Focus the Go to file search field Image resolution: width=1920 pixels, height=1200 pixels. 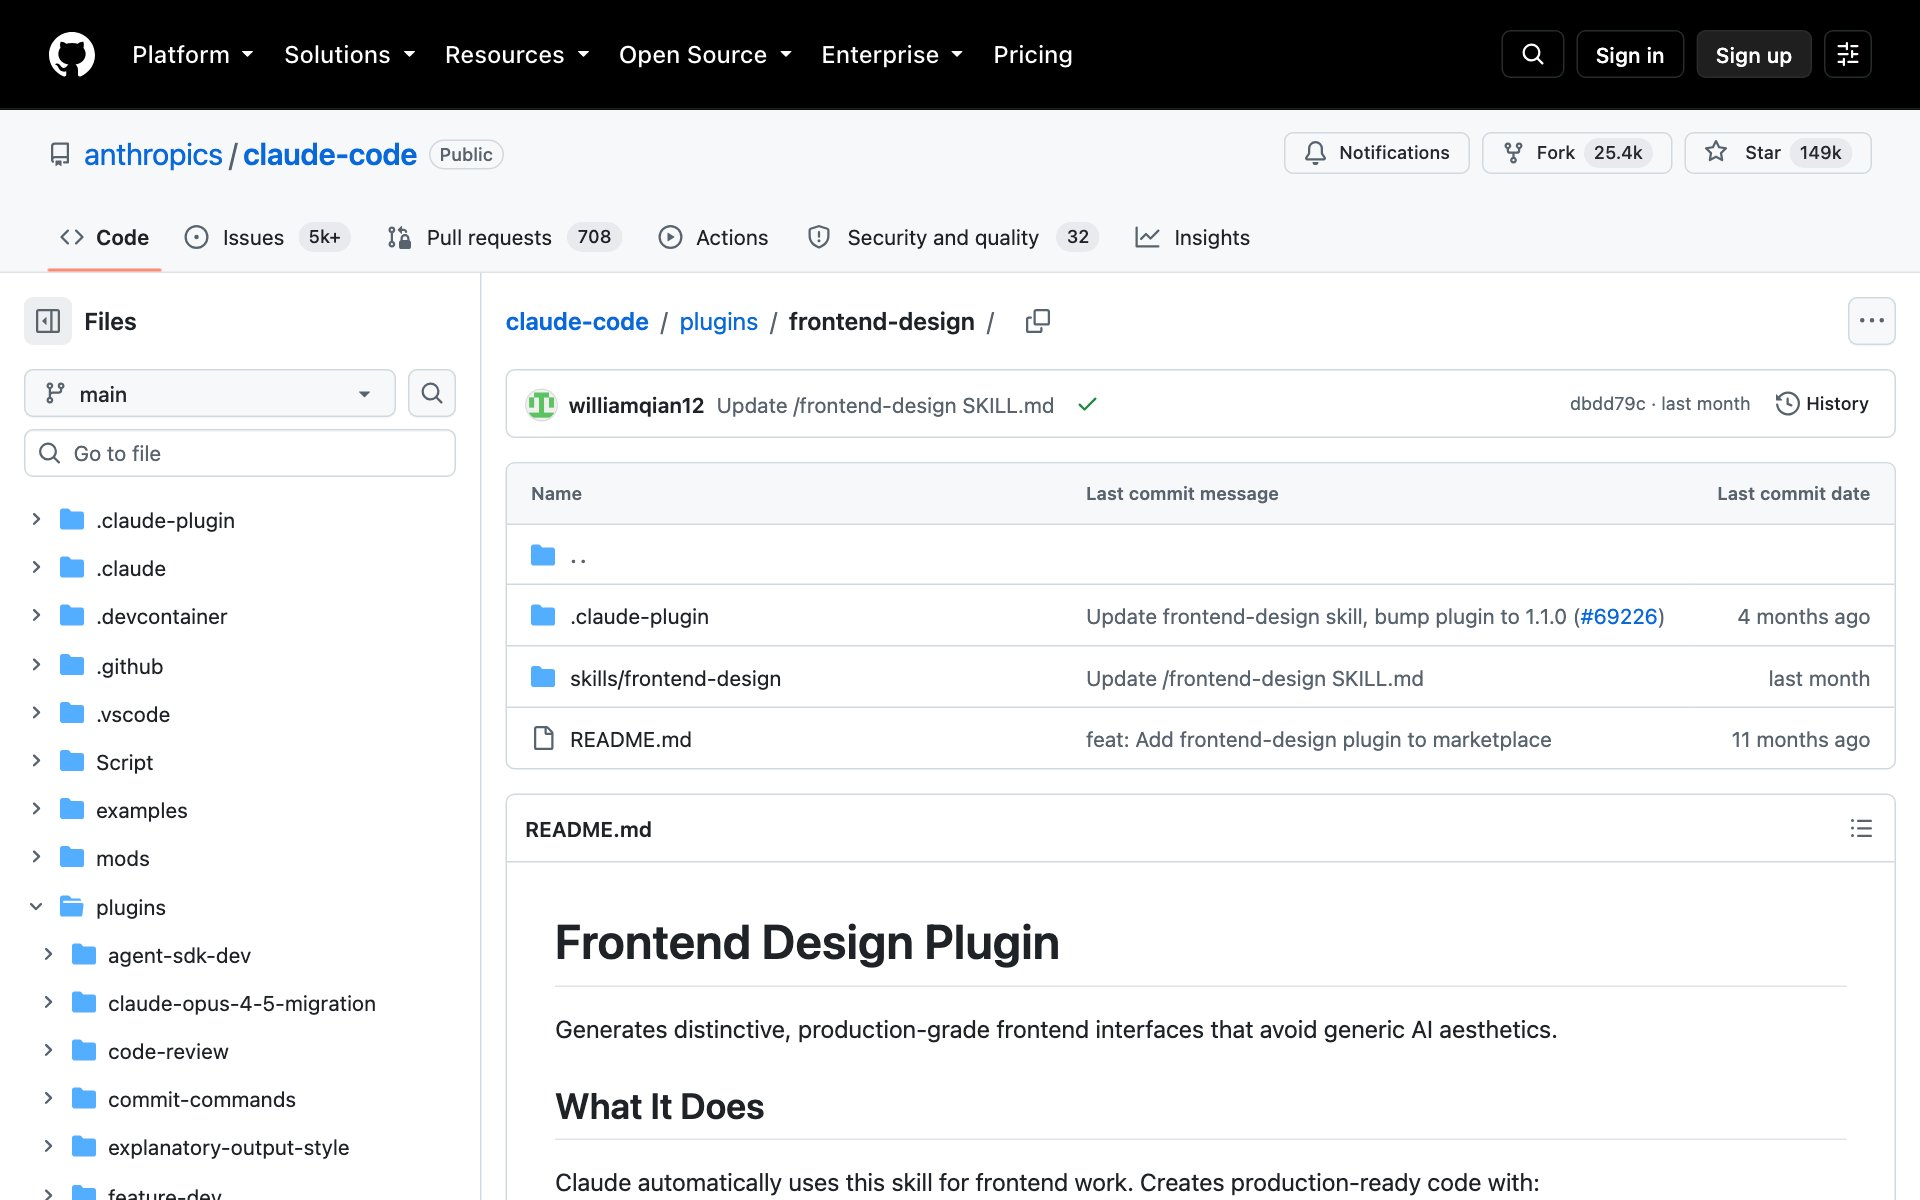(x=240, y=453)
